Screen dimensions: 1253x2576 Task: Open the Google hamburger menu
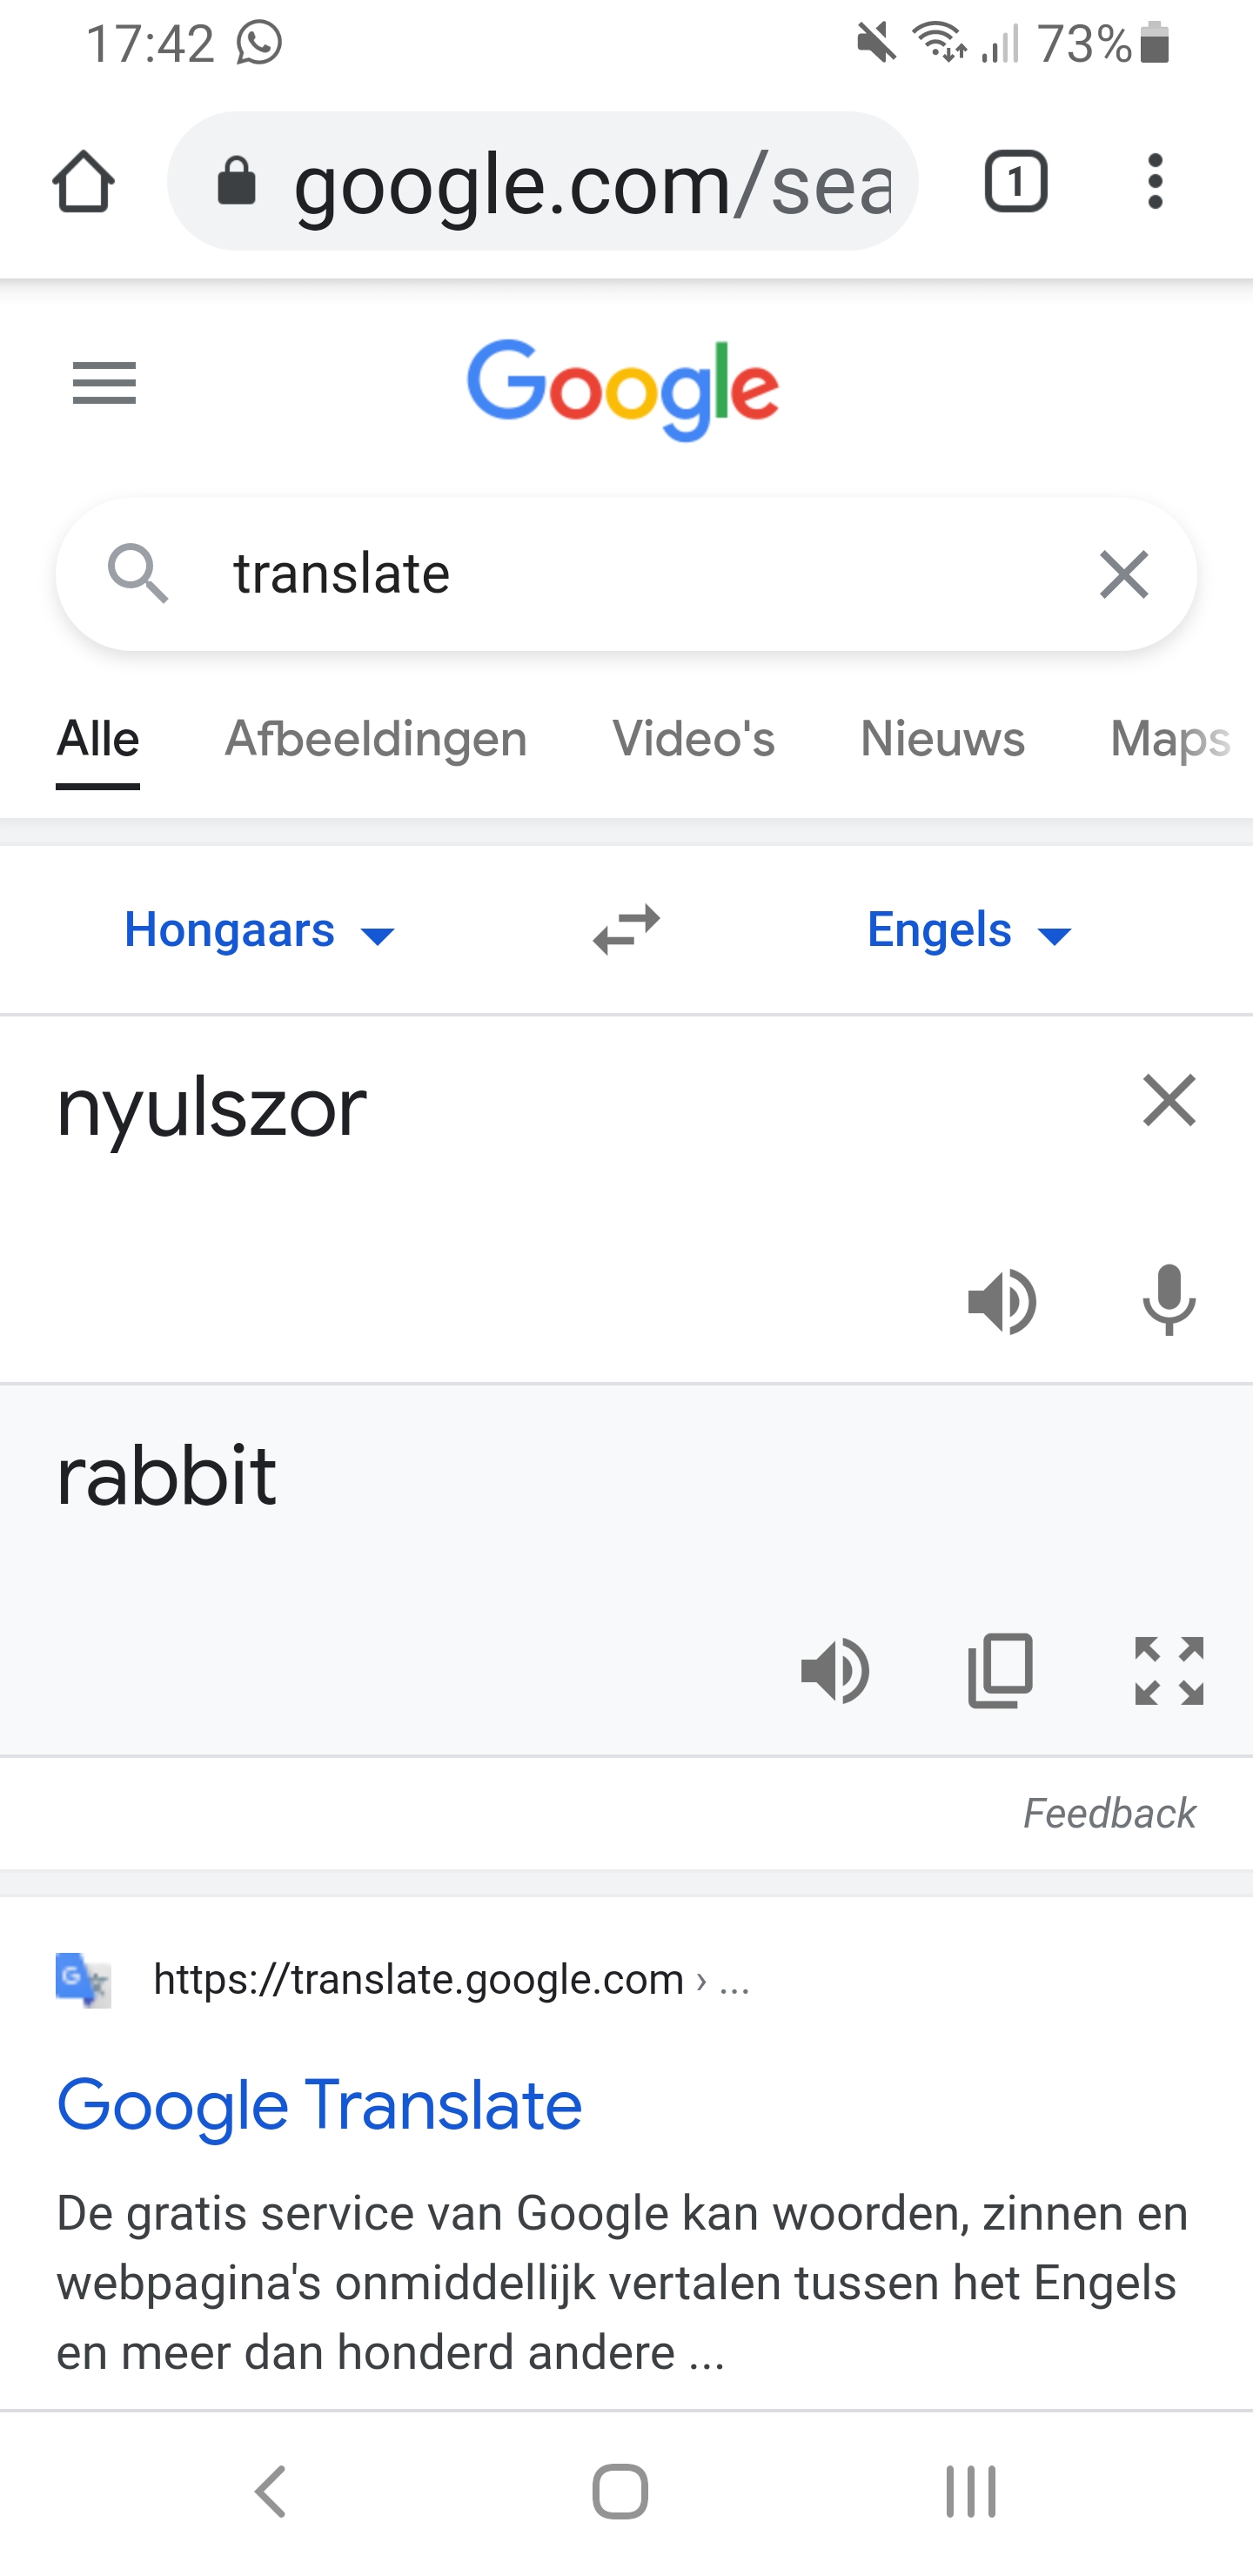tap(104, 383)
